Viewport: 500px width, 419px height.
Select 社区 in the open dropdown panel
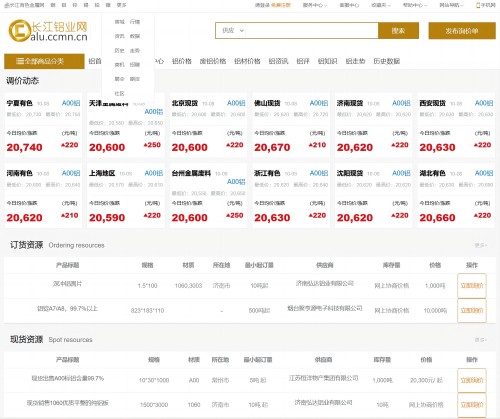tap(119, 94)
